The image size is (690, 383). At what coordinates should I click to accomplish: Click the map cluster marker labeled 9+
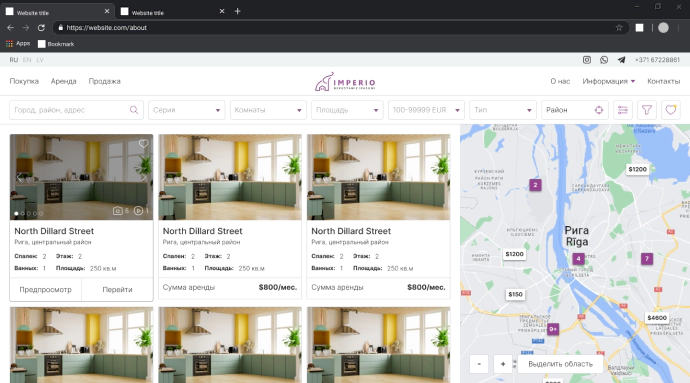click(x=553, y=329)
